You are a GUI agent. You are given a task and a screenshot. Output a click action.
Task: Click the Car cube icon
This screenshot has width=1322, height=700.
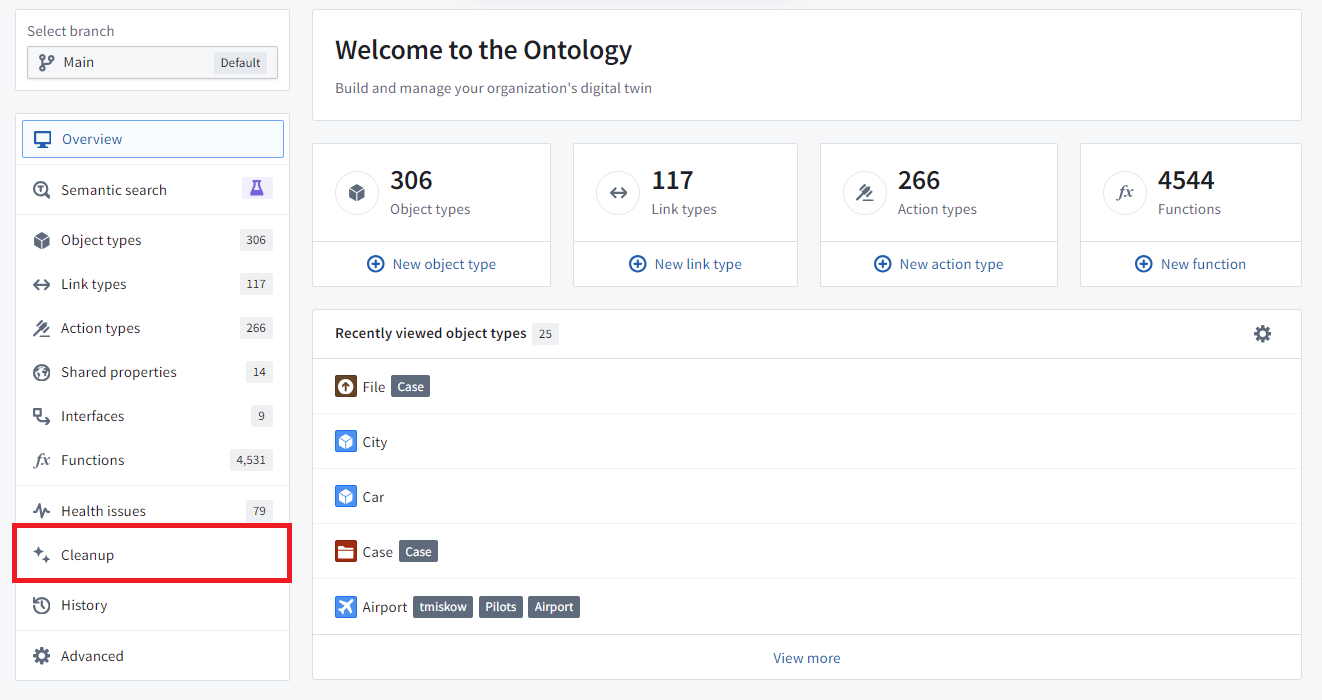click(346, 496)
